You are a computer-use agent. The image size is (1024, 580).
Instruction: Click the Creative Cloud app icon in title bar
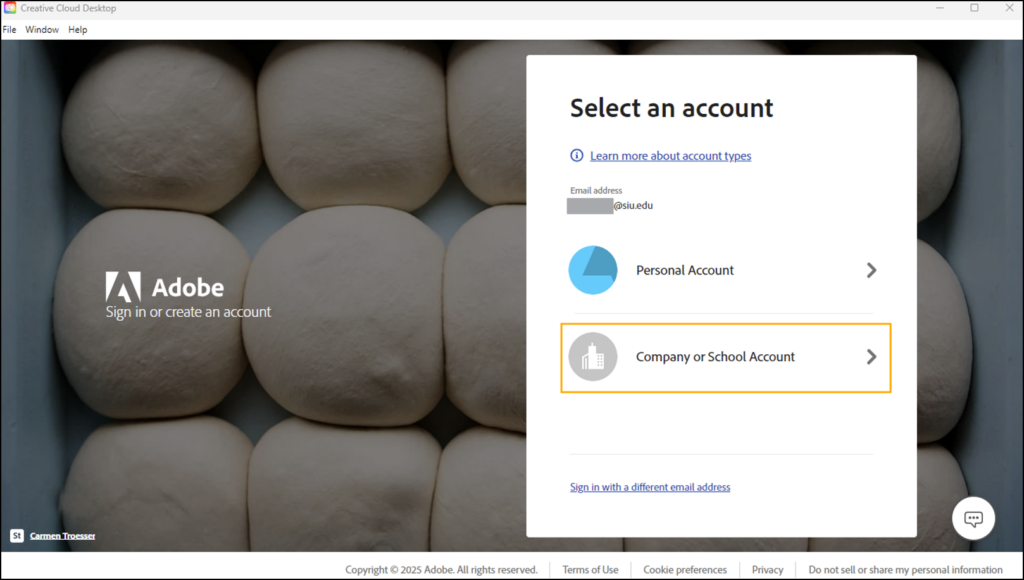pyautogui.click(x=10, y=8)
